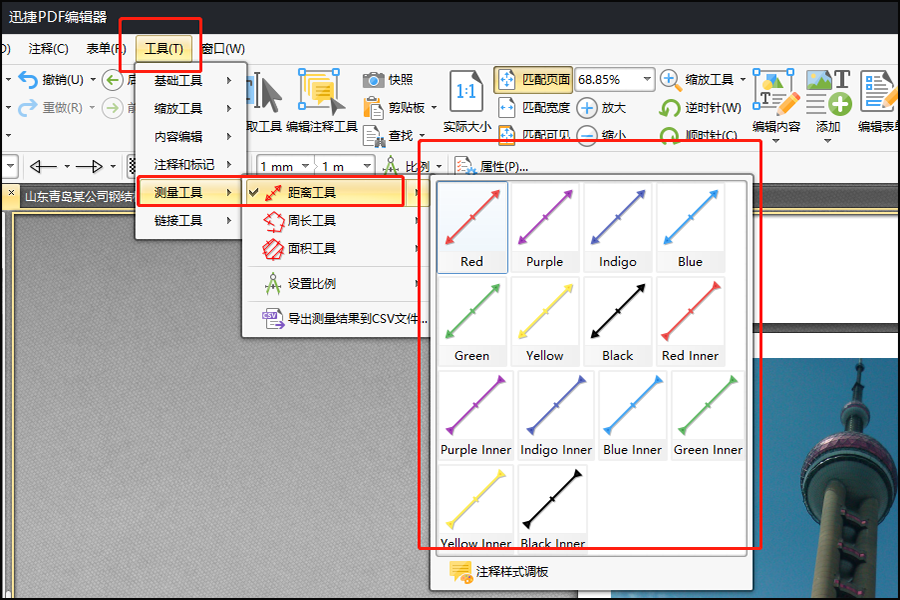Click the edit content tool icon

[776, 92]
